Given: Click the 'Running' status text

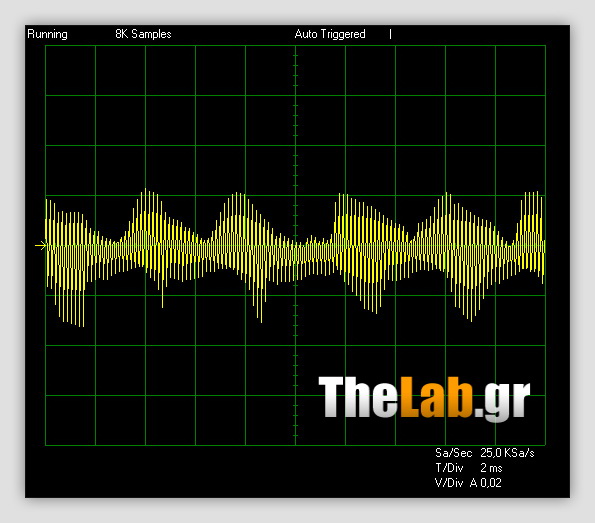Looking at the screenshot, I should pos(47,34).
